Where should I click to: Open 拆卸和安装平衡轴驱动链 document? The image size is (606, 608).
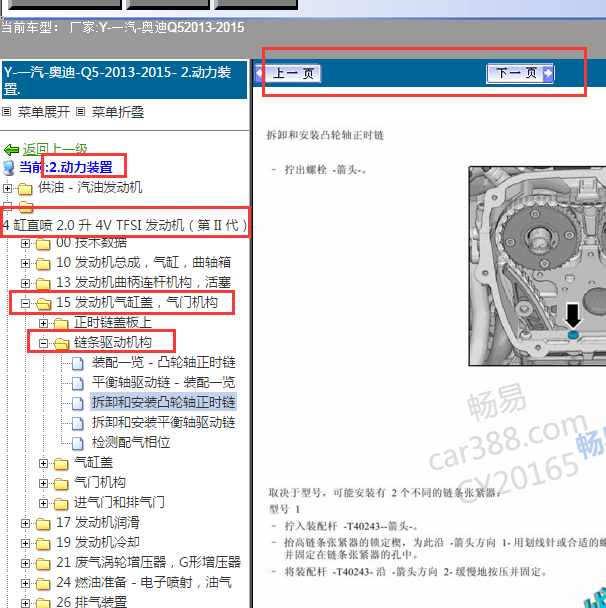(163, 422)
